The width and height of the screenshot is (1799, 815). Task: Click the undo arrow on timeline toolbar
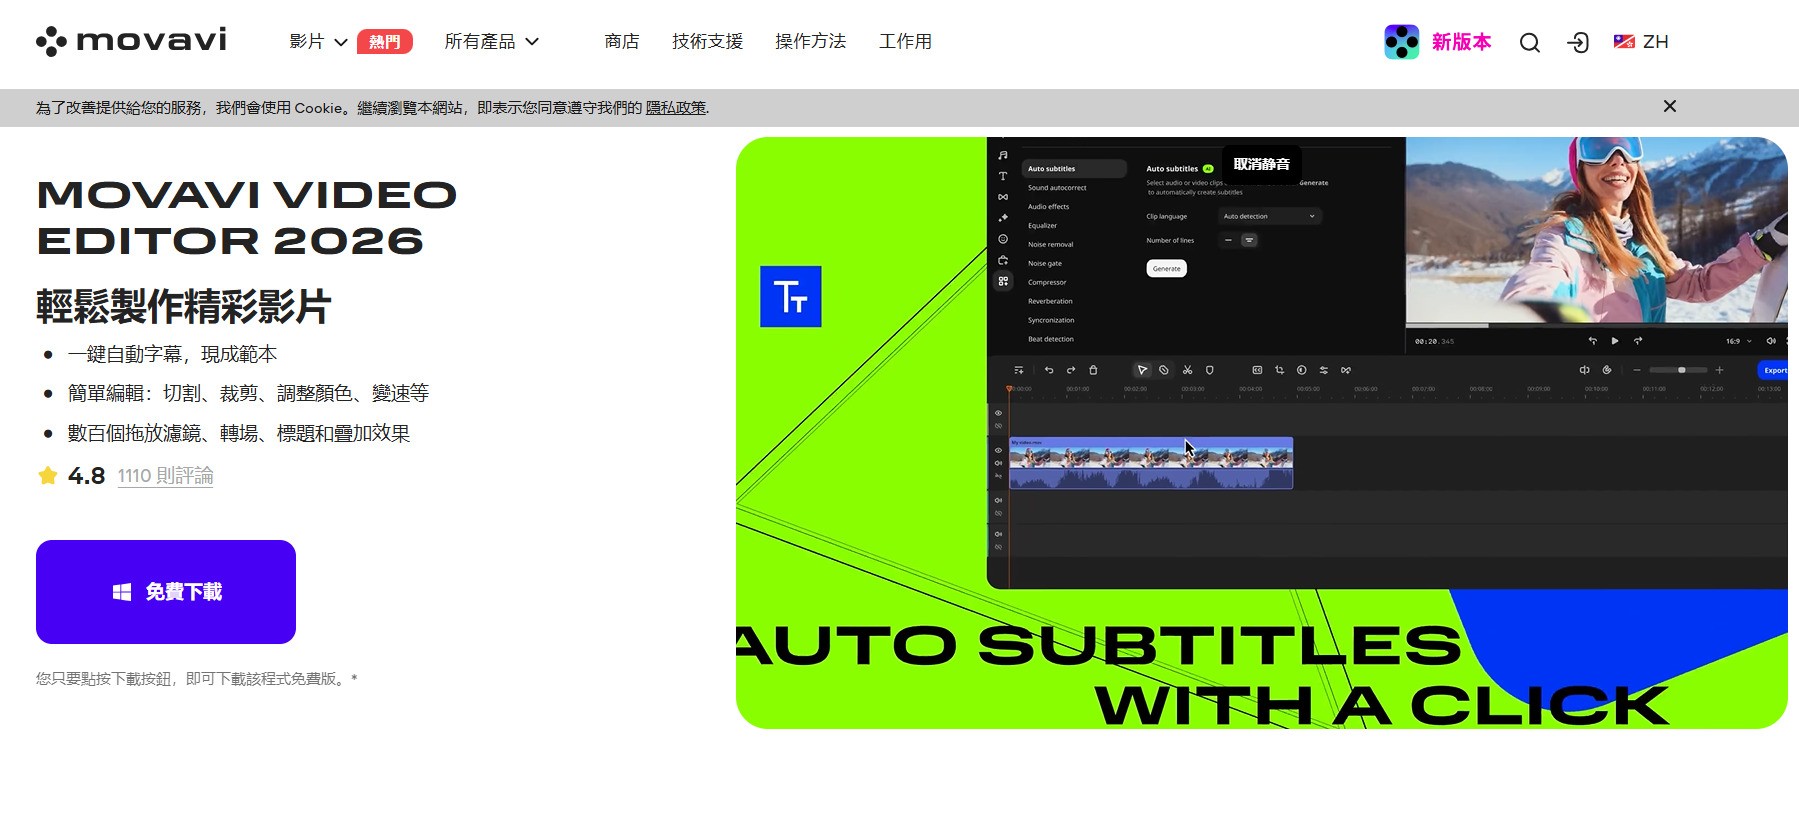pyautogui.click(x=1049, y=370)
